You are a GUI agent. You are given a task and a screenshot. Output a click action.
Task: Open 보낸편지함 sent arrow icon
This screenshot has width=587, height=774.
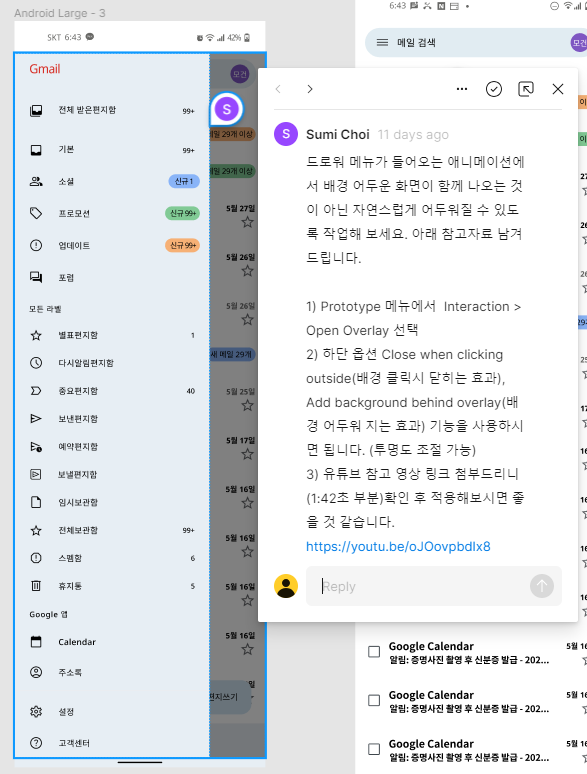click(36, 419)
